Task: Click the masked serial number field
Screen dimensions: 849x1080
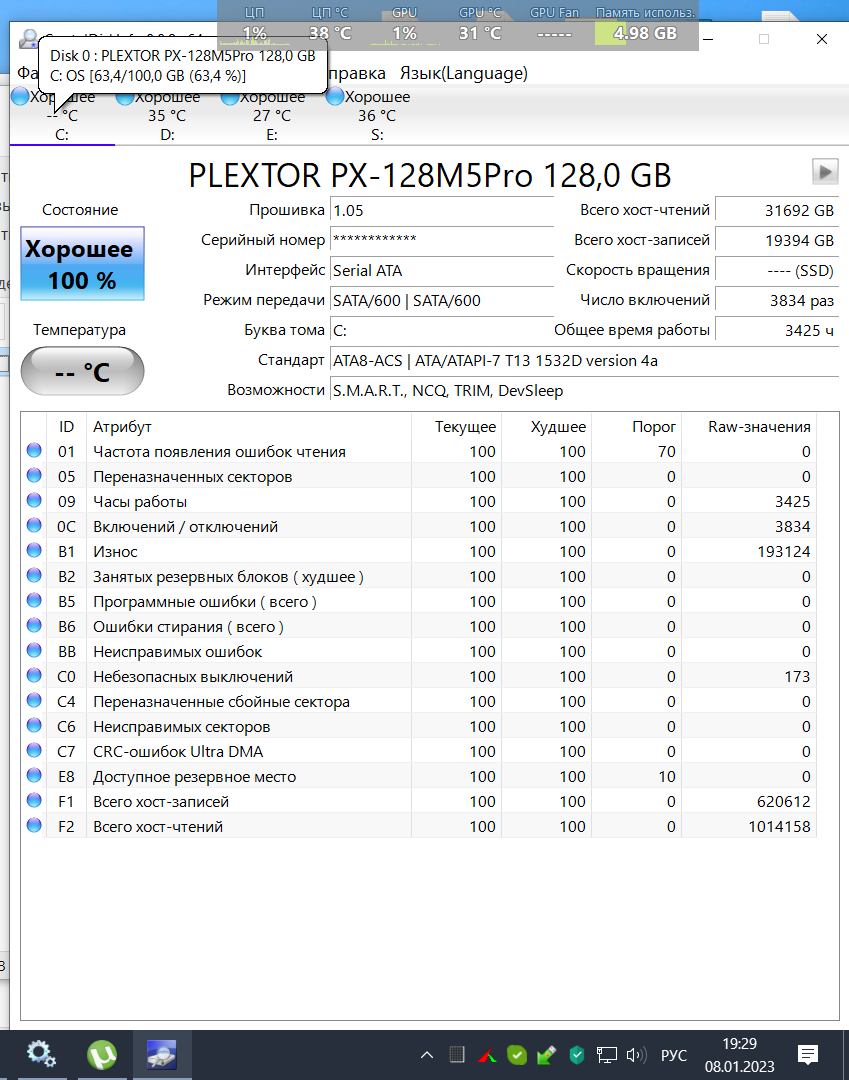Action: pyautogui.click(x=442, y=240)
